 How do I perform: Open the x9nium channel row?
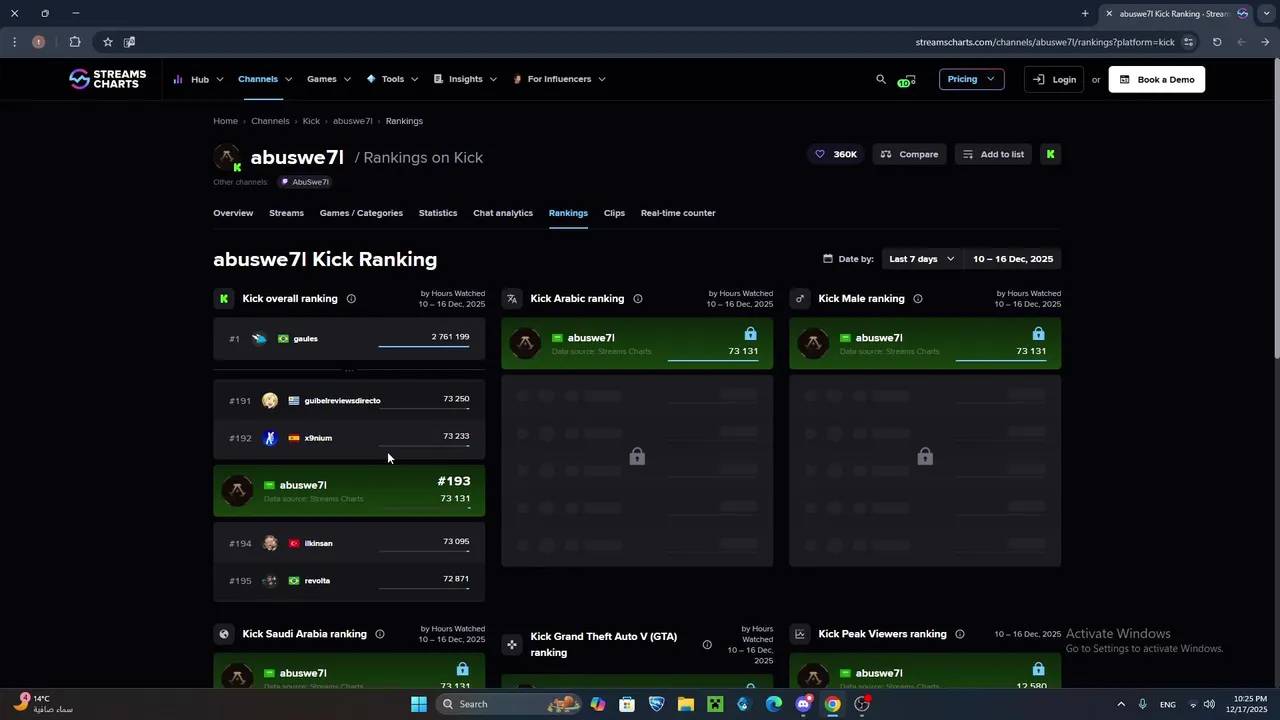pyautogui.click(x=349, y=438)
